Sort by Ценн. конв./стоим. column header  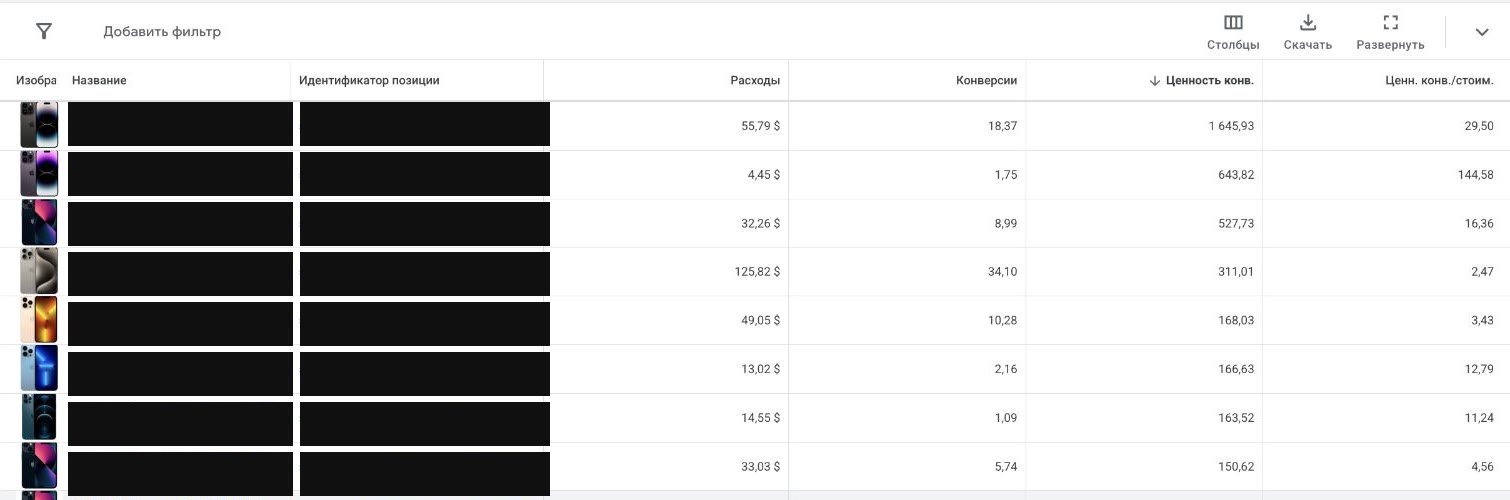[x=1433, y=80]
